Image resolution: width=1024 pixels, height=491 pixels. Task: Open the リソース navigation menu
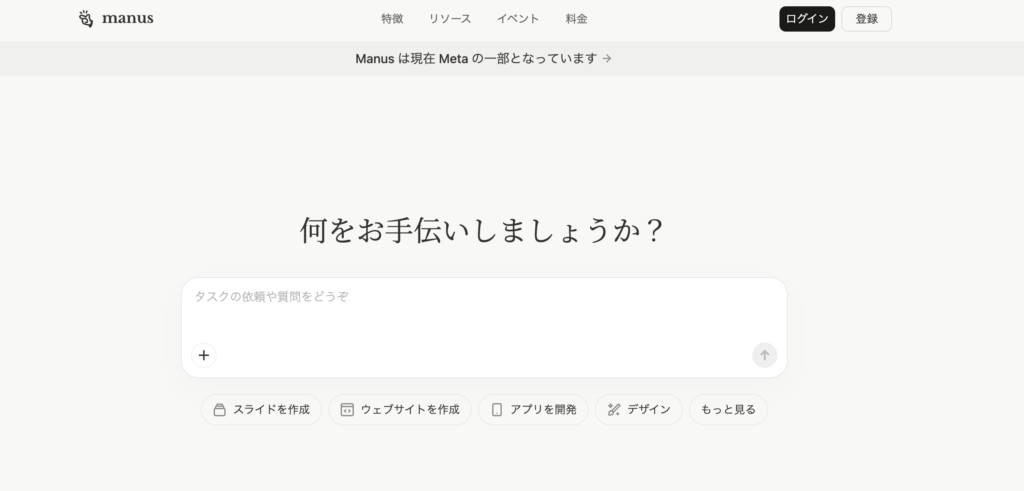449,19
